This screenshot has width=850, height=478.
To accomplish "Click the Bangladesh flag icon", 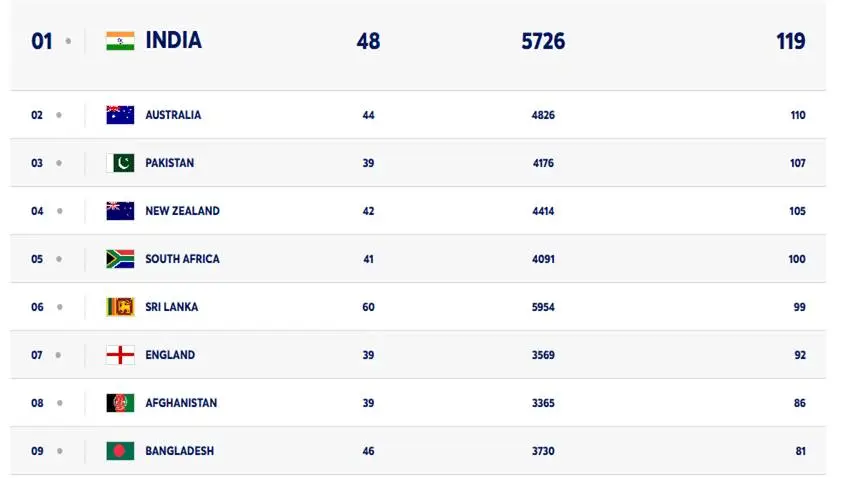I will click(120, 451).
